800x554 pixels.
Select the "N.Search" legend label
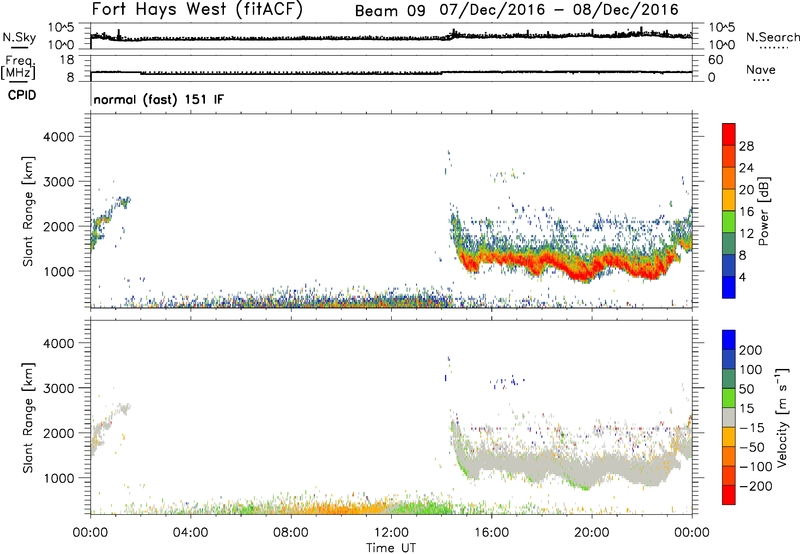tap(772, 37)
